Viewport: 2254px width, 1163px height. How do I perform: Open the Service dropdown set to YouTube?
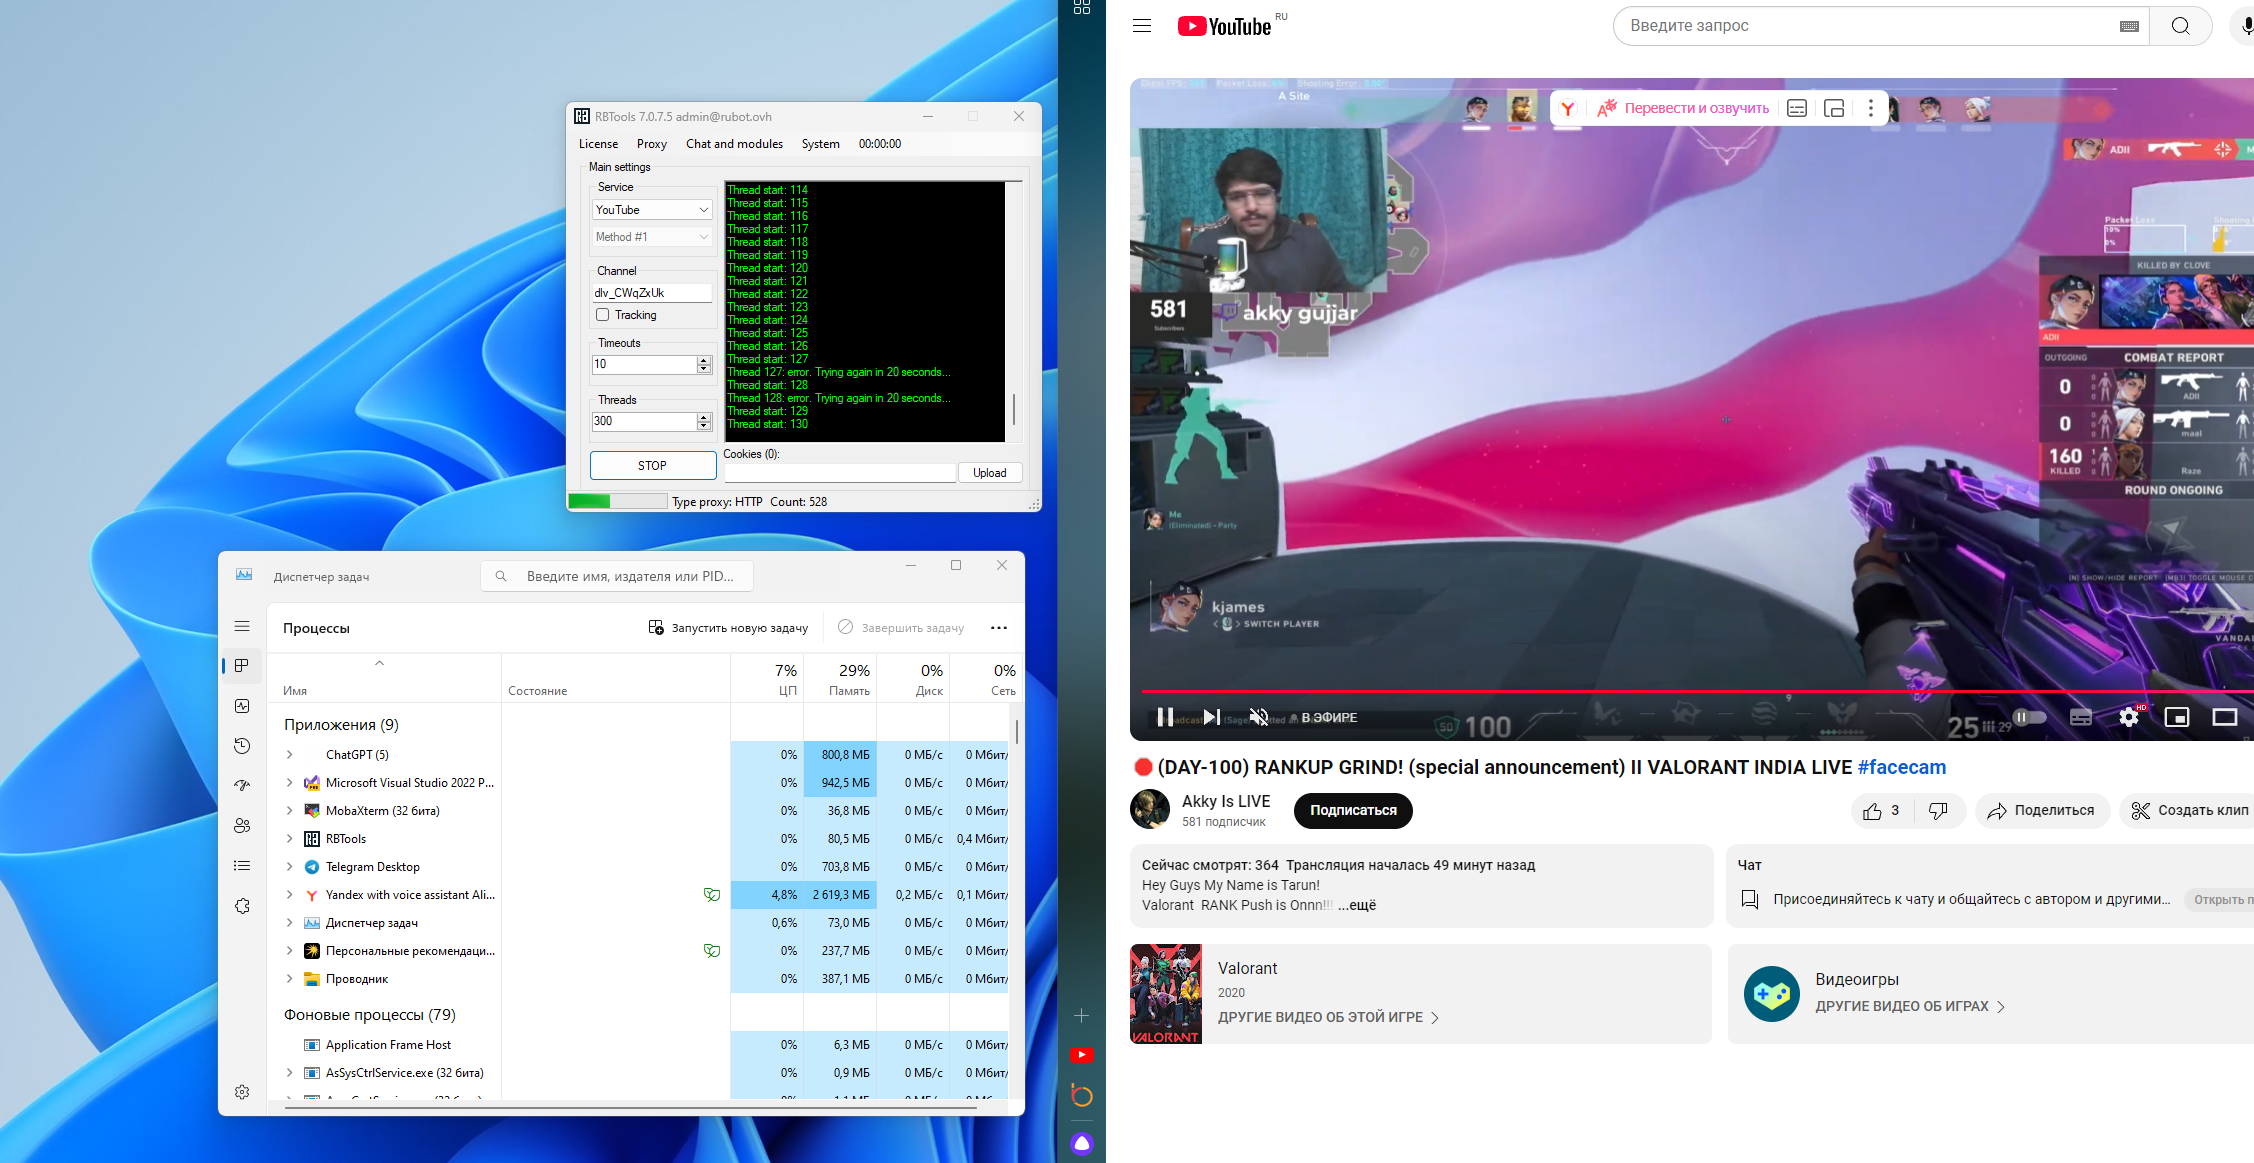652,210
